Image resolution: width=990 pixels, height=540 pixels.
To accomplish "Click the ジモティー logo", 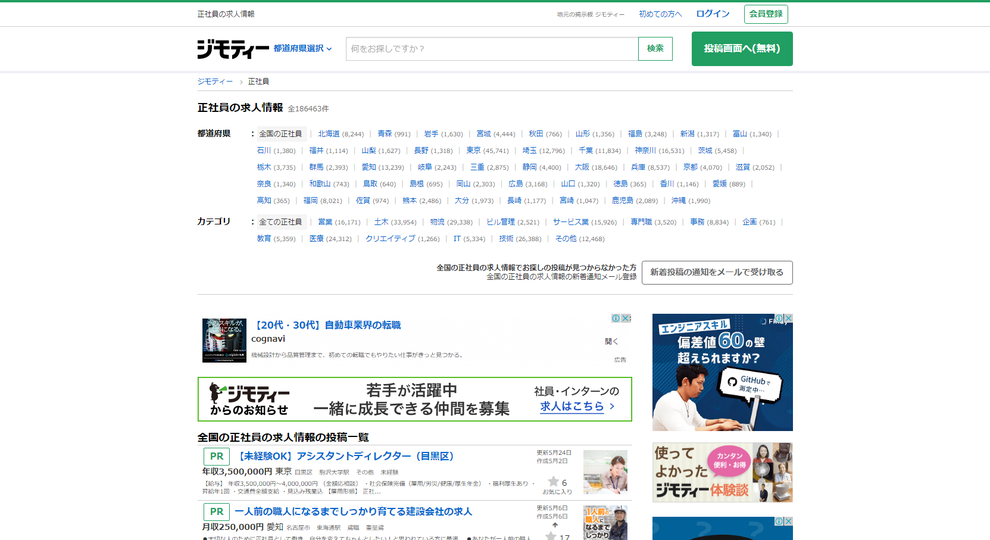I will click(233, 49).
